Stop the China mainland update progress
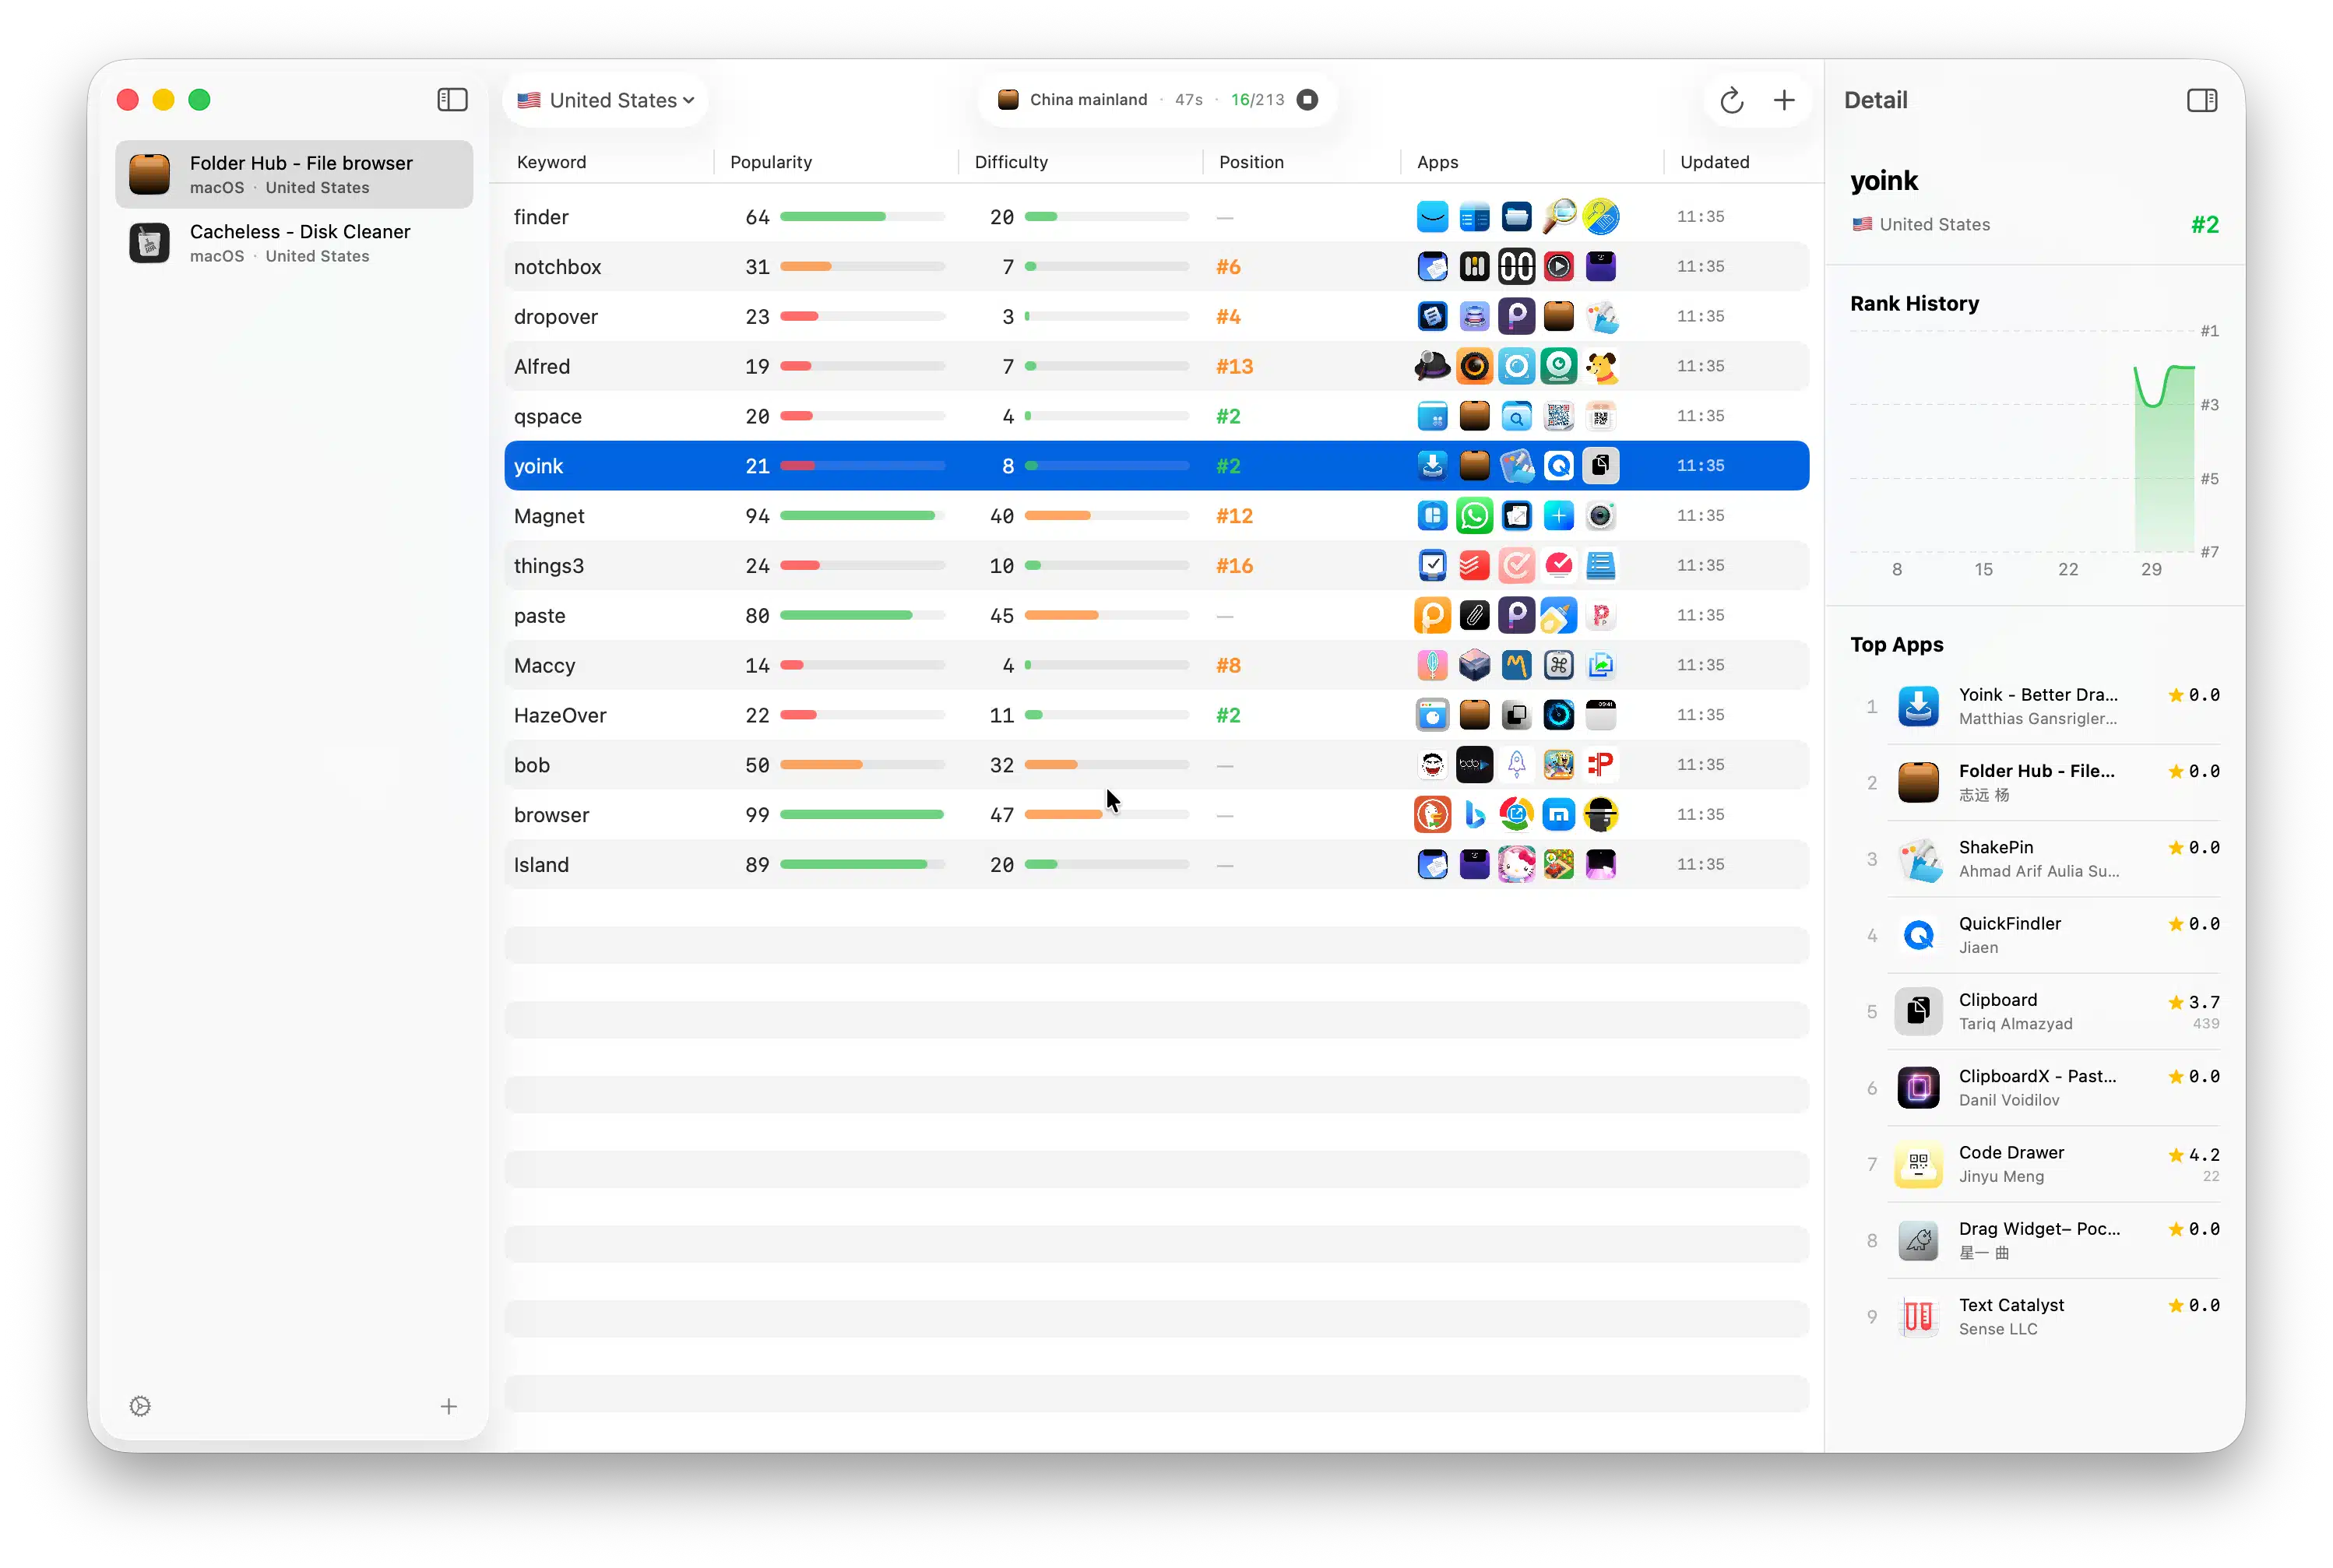 tap(1306, 100)
